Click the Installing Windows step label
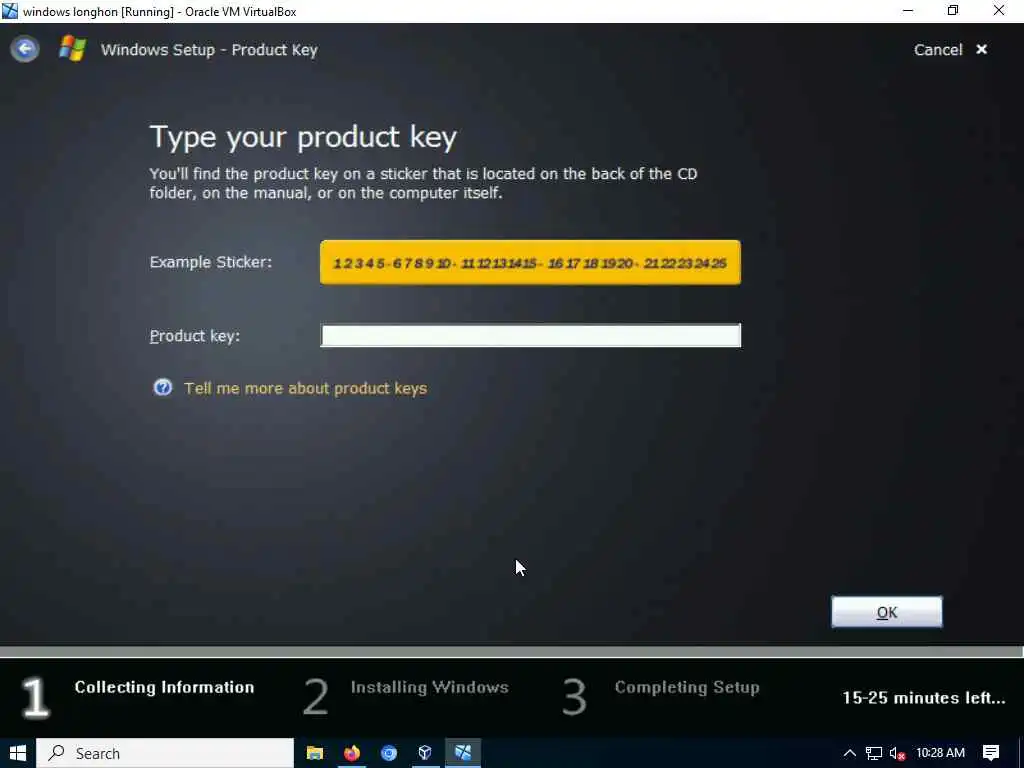 click(x=430, y=687)
